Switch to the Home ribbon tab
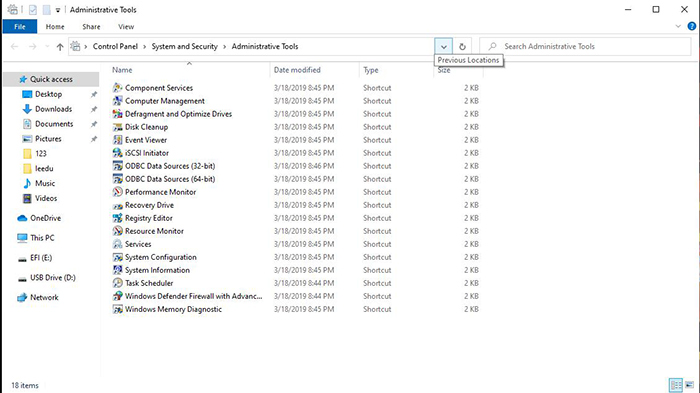The width and height of the screenshot is (700, 393). [x=55, y=27]
